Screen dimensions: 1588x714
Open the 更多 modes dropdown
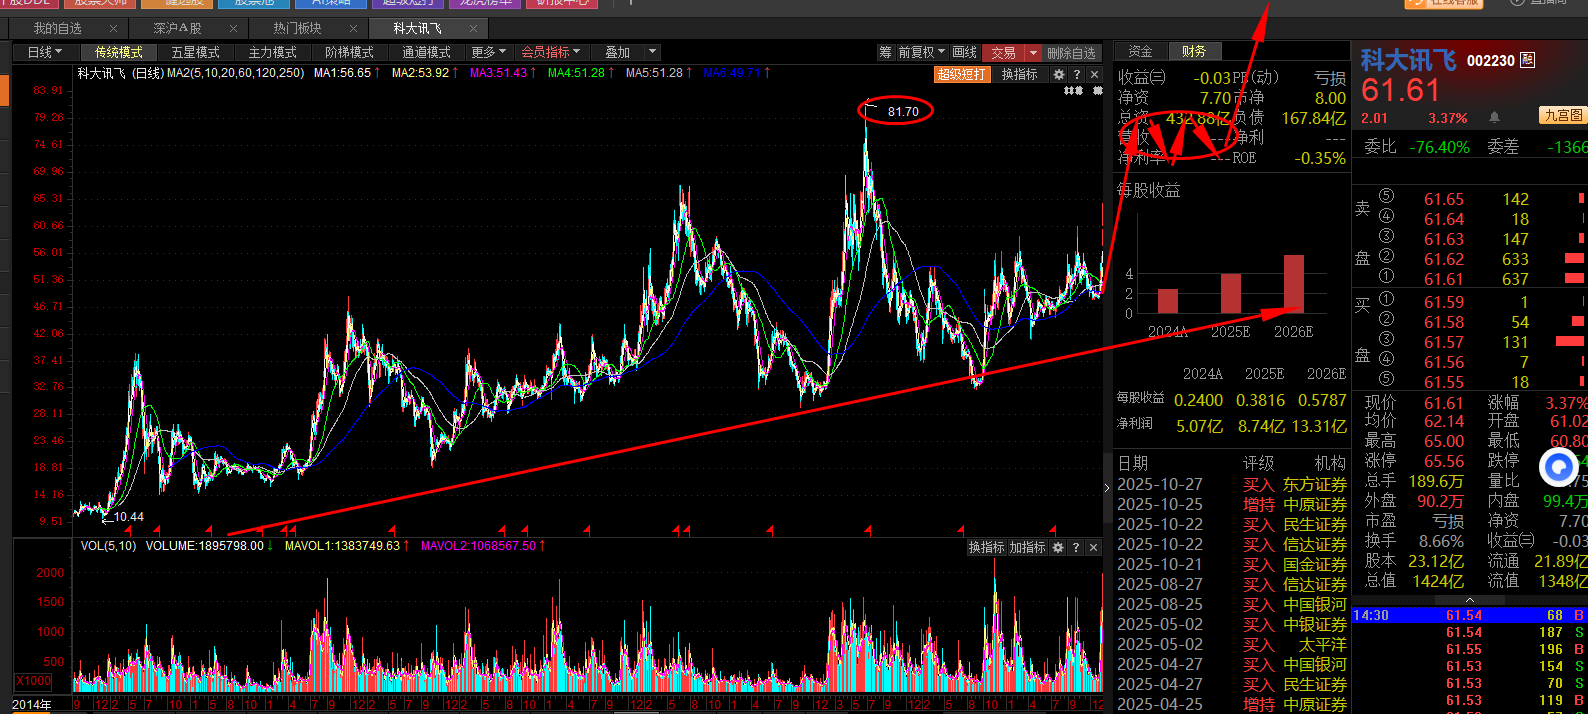[x=489, y=52]
